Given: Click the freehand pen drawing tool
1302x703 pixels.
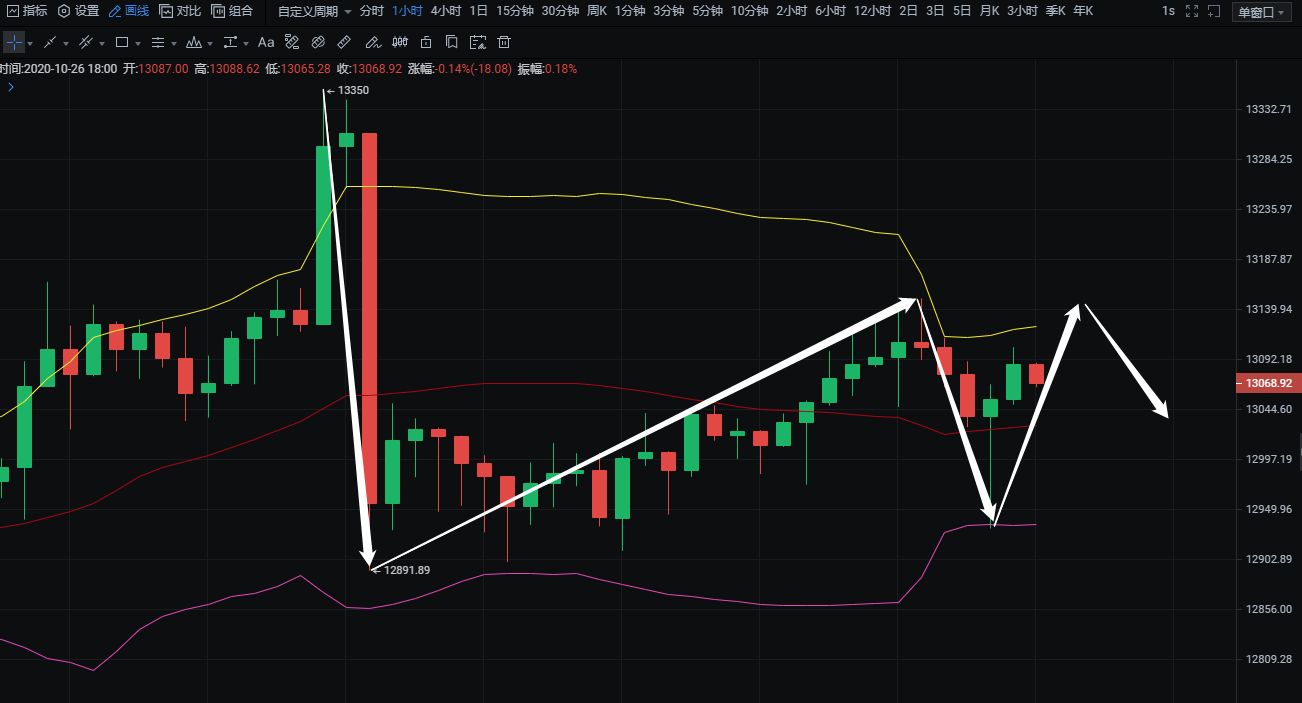Looking at the screenshot, I should coord(372,43).
